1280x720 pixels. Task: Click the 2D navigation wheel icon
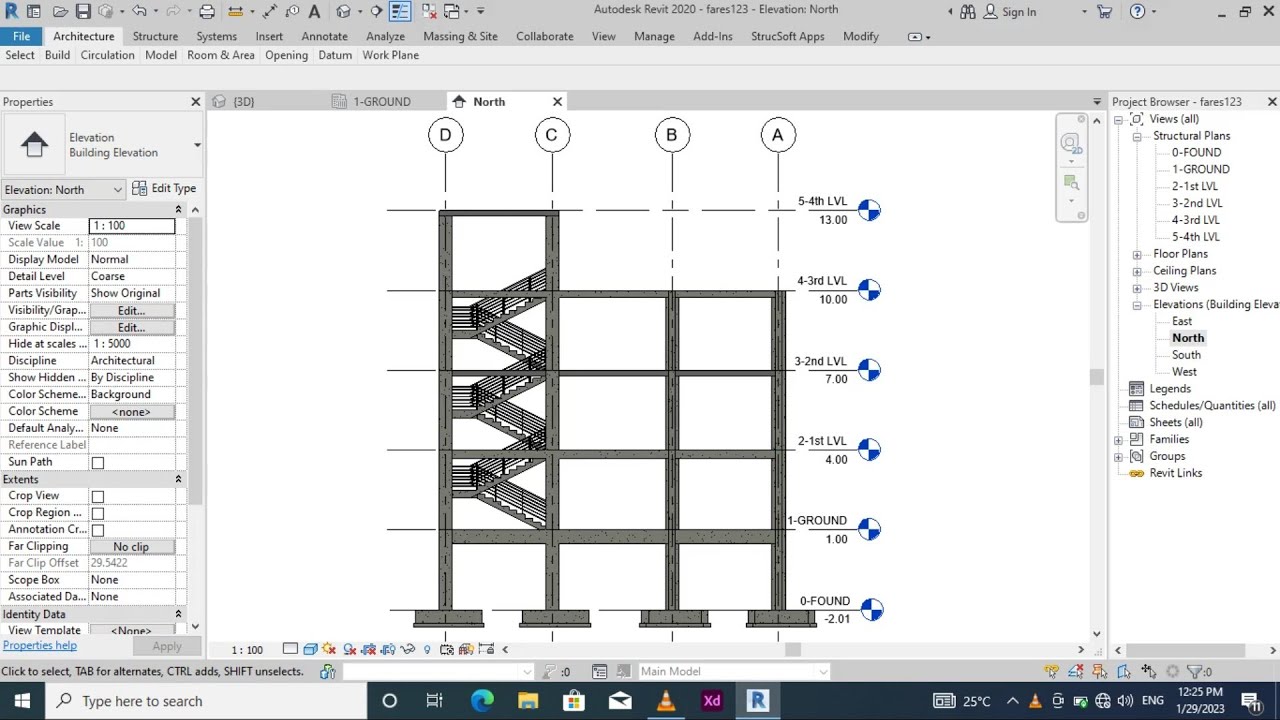click(1070, 143)
